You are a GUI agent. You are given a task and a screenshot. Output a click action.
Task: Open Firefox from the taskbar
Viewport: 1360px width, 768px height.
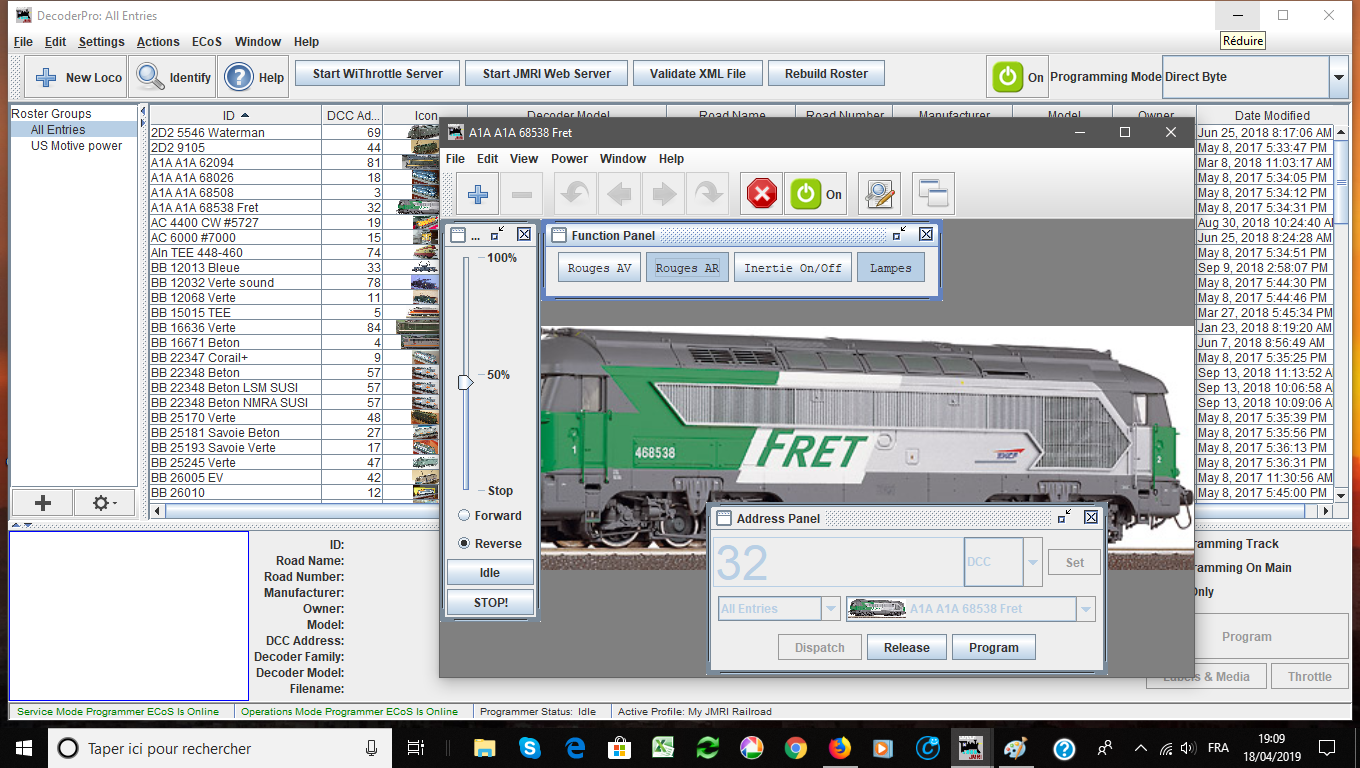(839, 748)
